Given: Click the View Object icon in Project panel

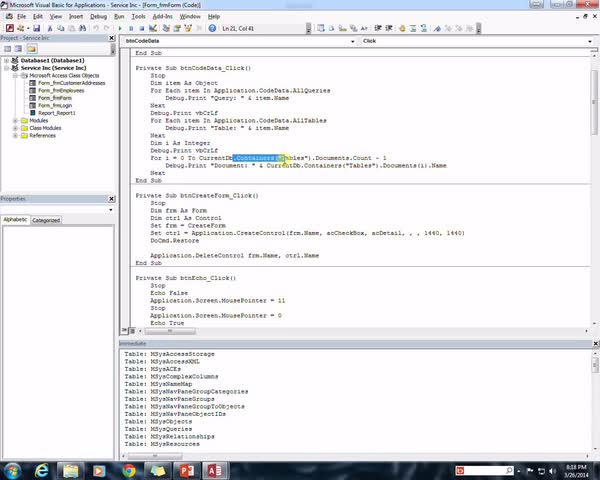Looking at the screenshot, I should (19, 49).
